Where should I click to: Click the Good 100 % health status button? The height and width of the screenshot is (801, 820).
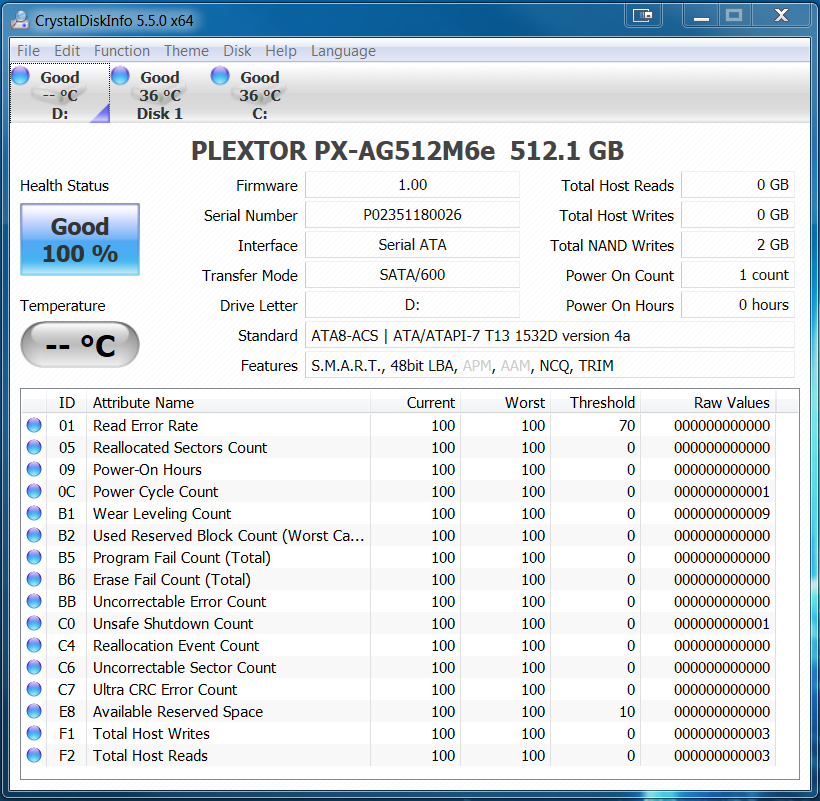click(x=80, y=240)
